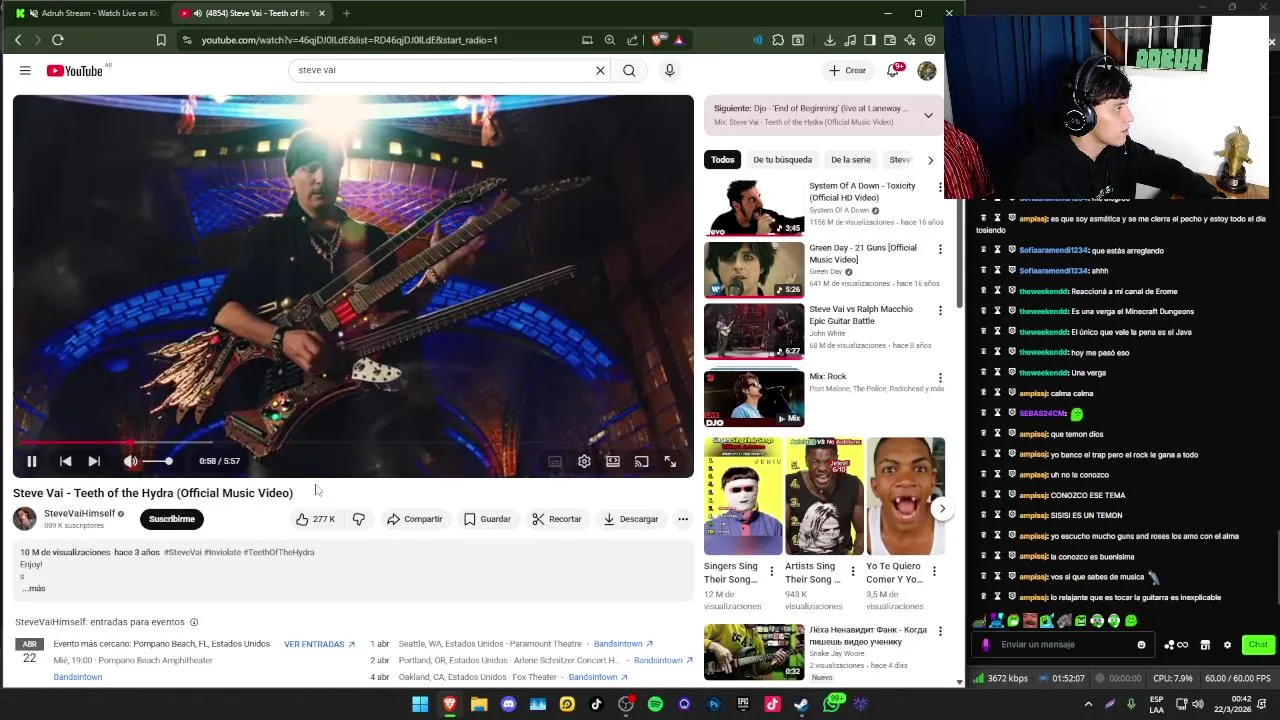1280x720 pixels.
Task: Send message with green Chat button
Action: (1257, 645)
